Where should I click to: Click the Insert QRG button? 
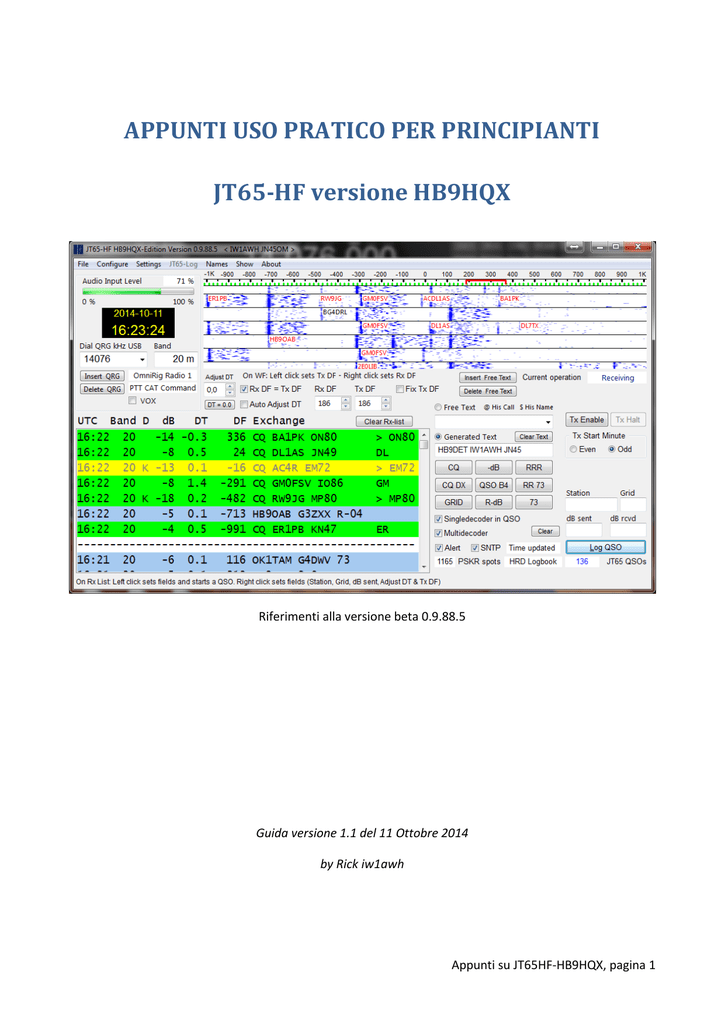point(102,376)
